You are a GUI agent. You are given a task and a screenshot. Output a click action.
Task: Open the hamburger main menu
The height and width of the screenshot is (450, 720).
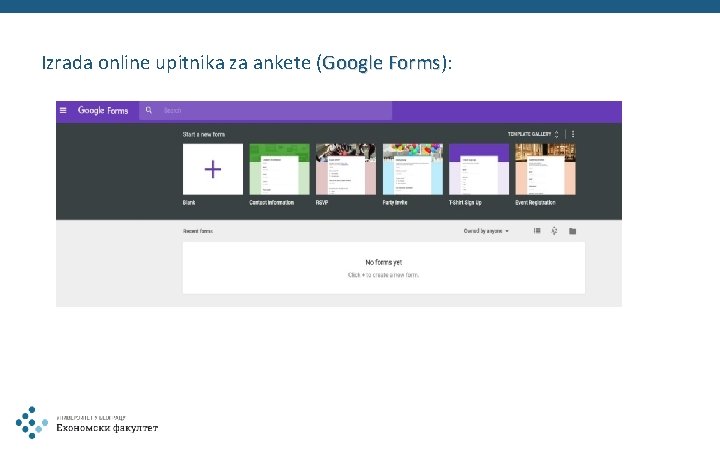(63, 110)
